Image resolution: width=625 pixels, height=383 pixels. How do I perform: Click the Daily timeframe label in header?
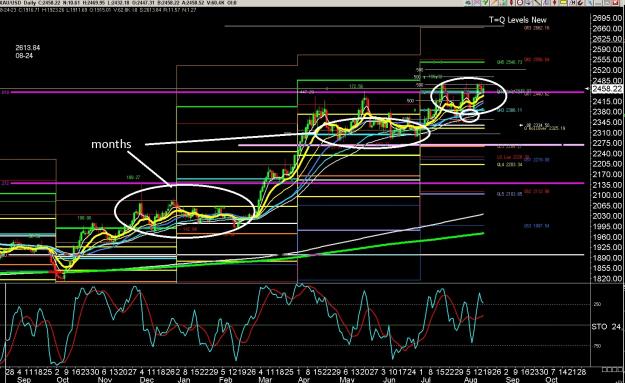tap(30, 3)
